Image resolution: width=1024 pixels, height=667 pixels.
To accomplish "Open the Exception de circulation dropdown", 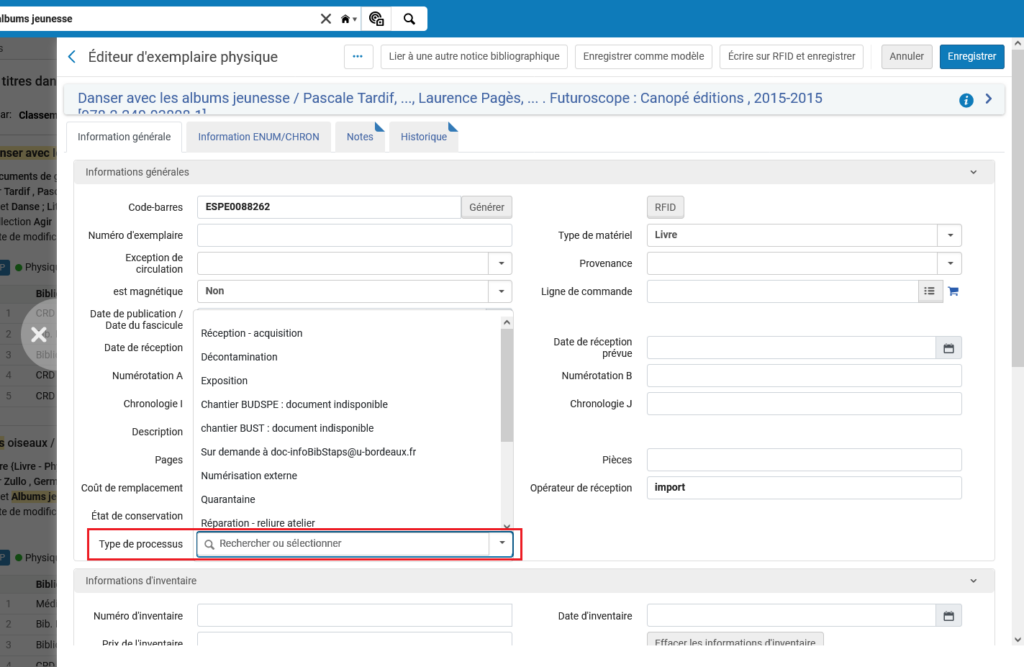I will pos(500,264).
